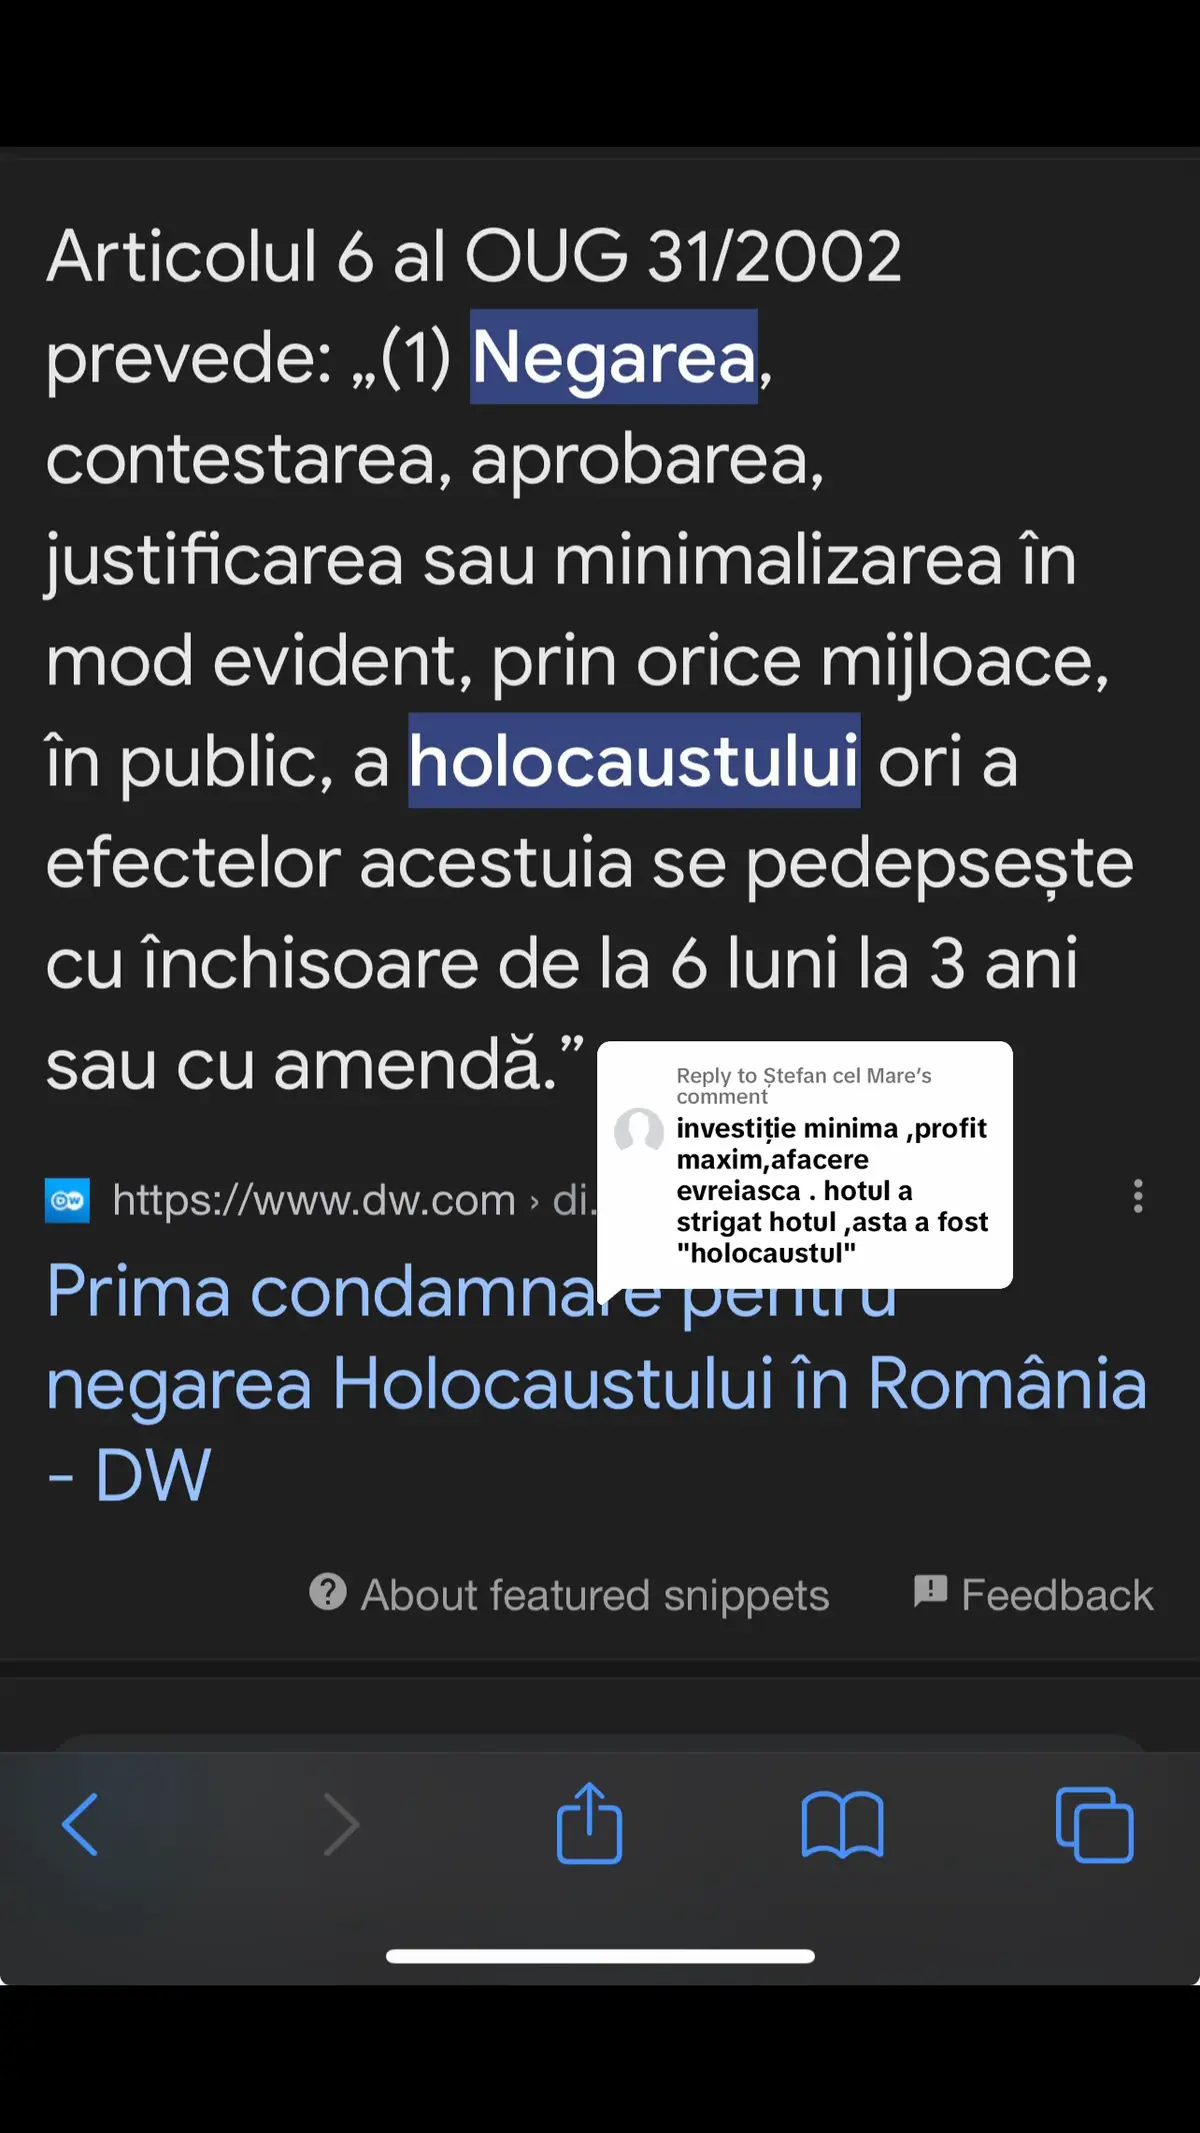Tap the iOS home indicator bar
Image resolution: width=1200 pixels, height=2133 pixels.
tap(600, 1956)
